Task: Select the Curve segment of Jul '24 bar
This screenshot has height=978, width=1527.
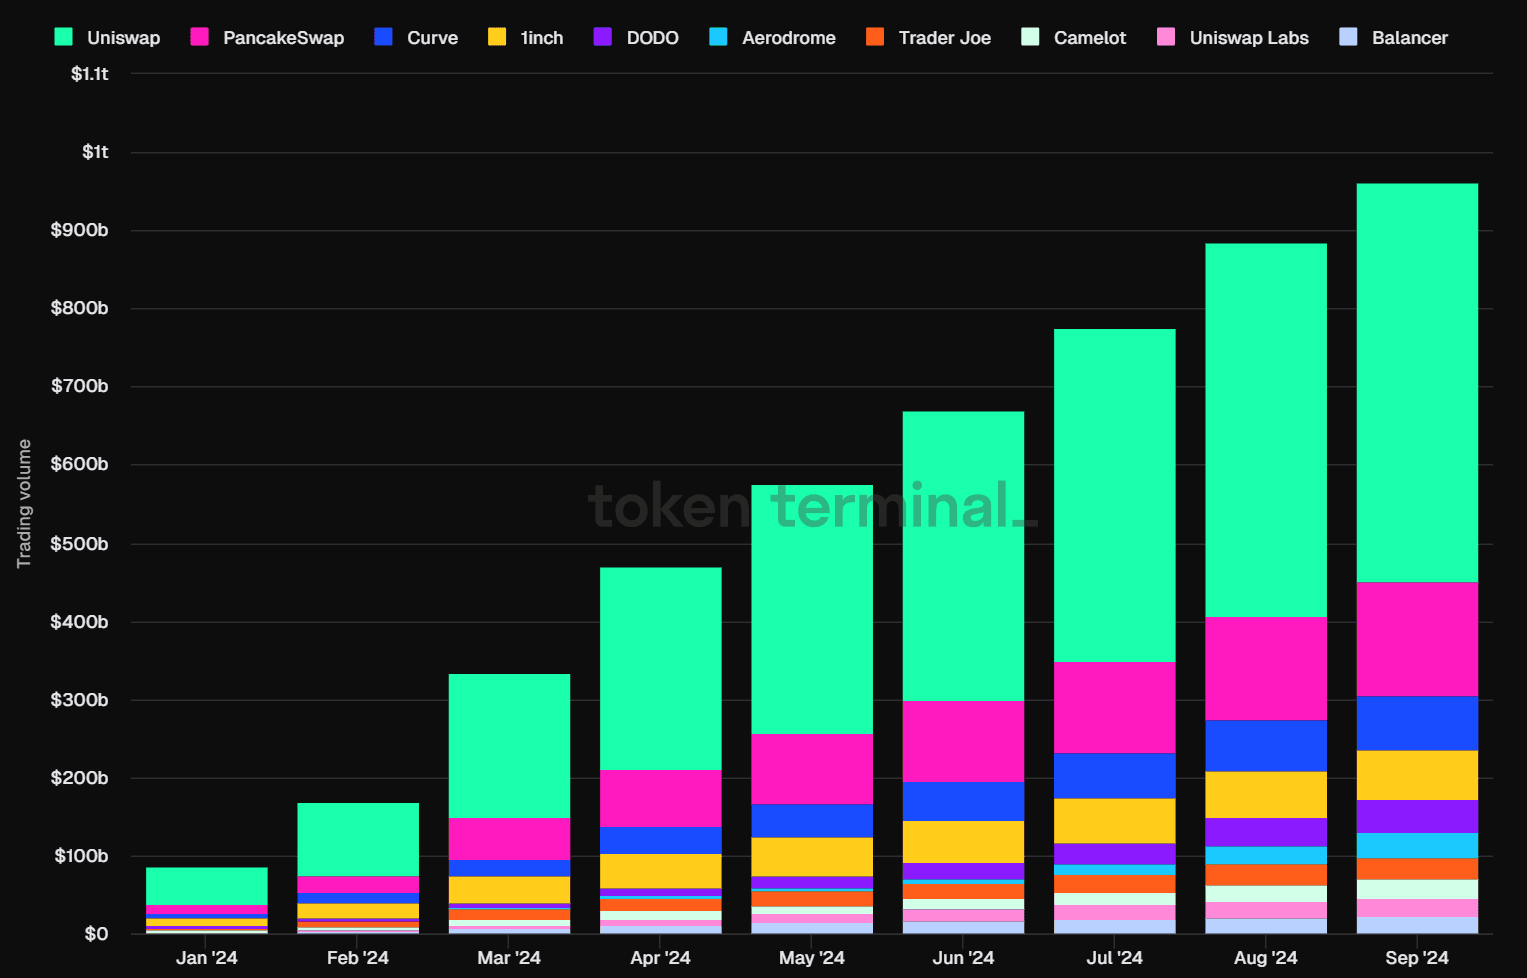Action: 1115,776
